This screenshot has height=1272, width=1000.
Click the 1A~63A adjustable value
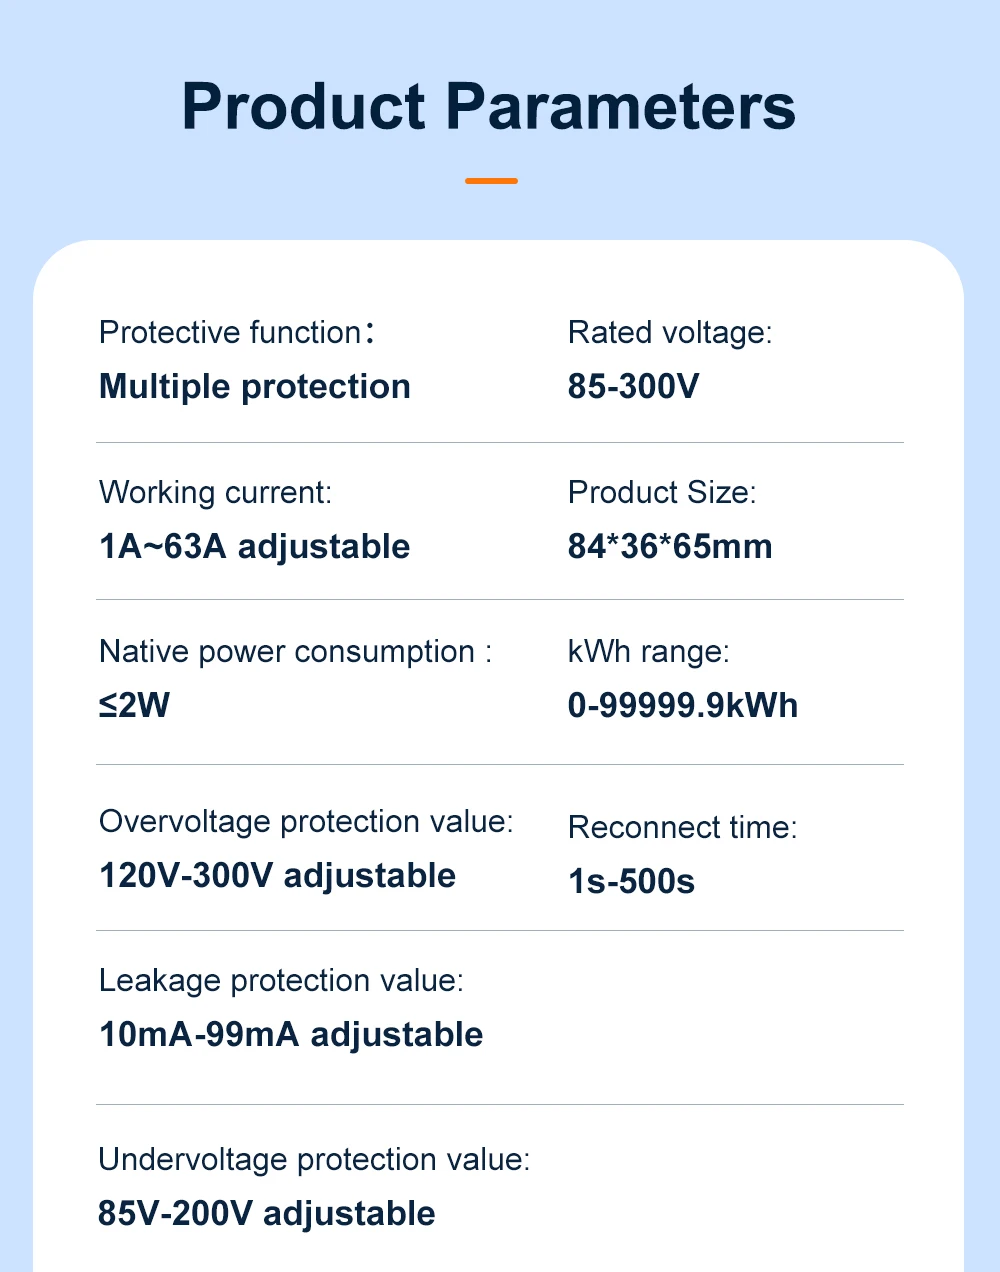click(x=254, y=547)
